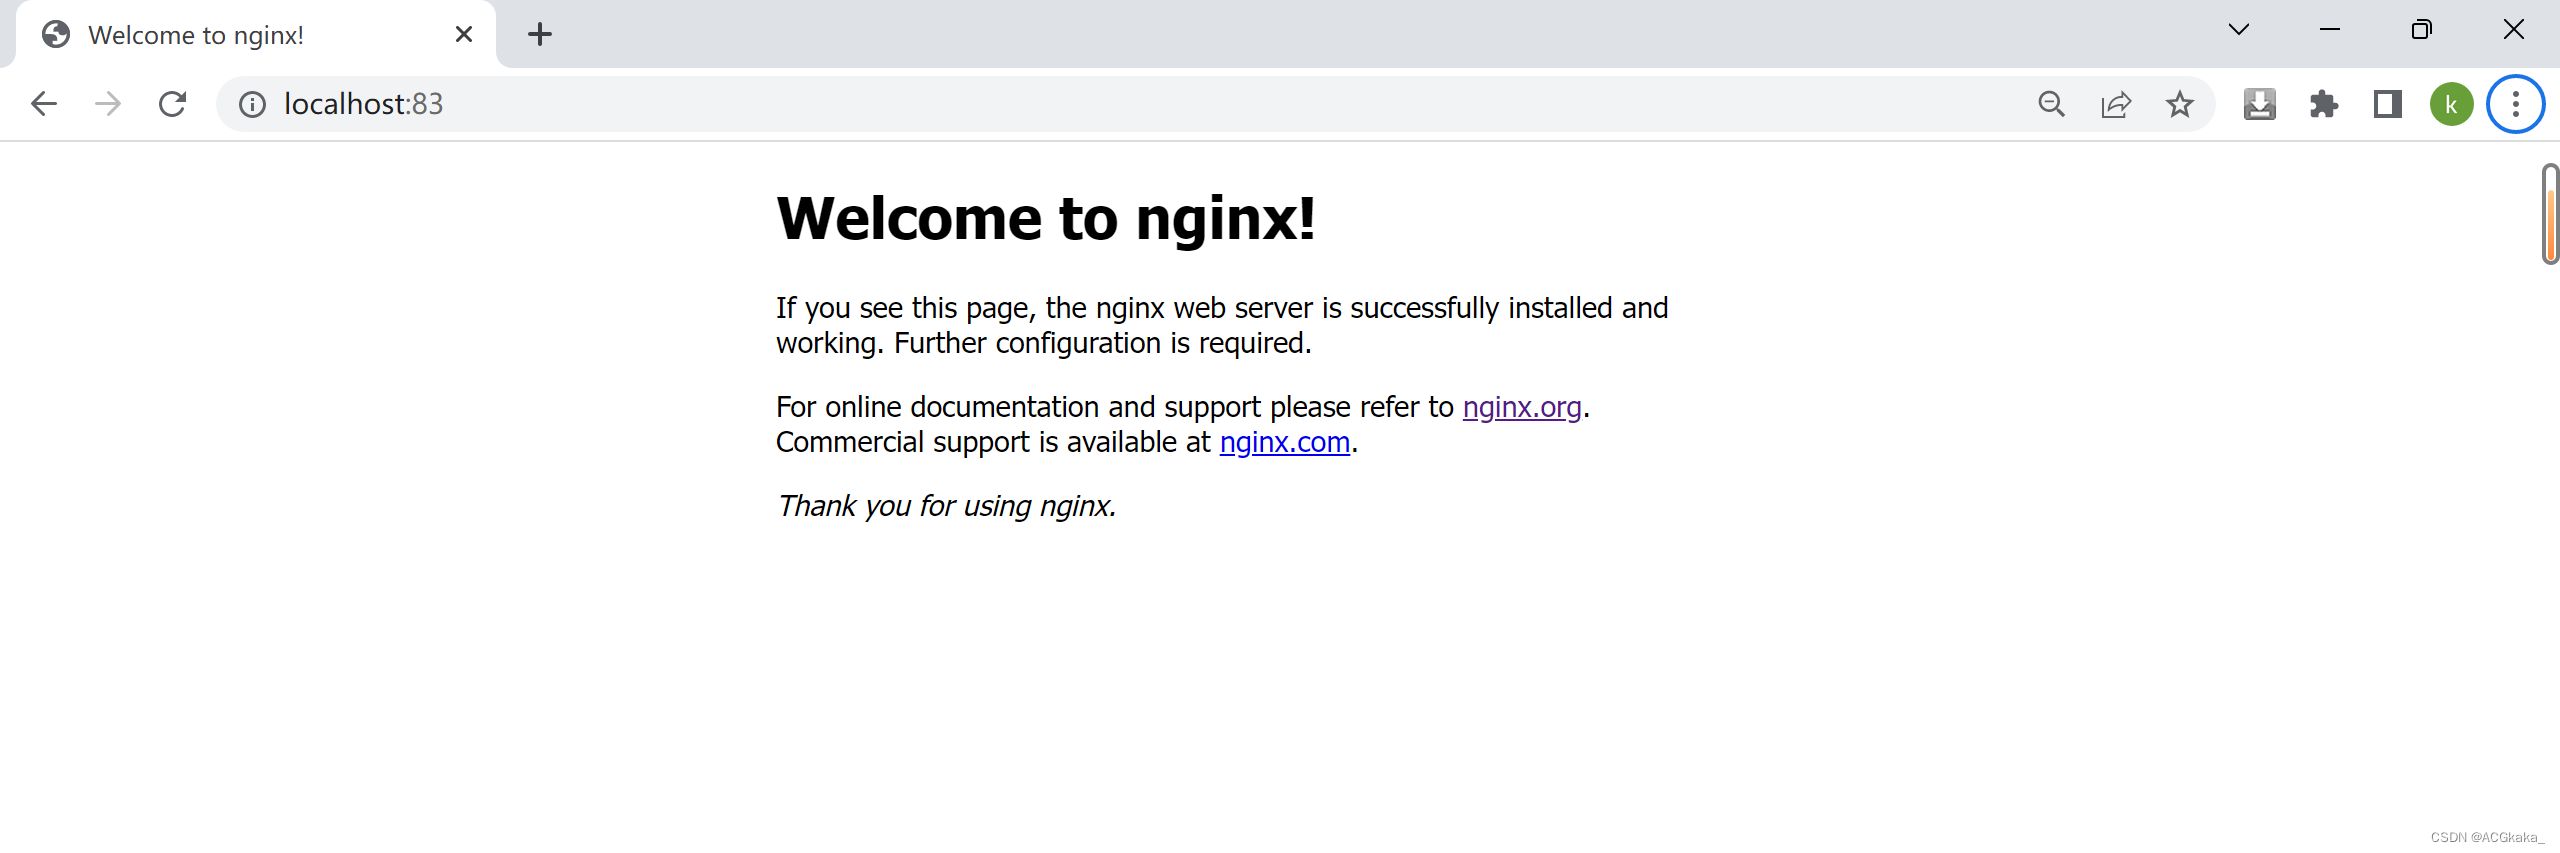Expand the tab search chevron
Screen dimensions: 2560x853
coord(2239,30)
